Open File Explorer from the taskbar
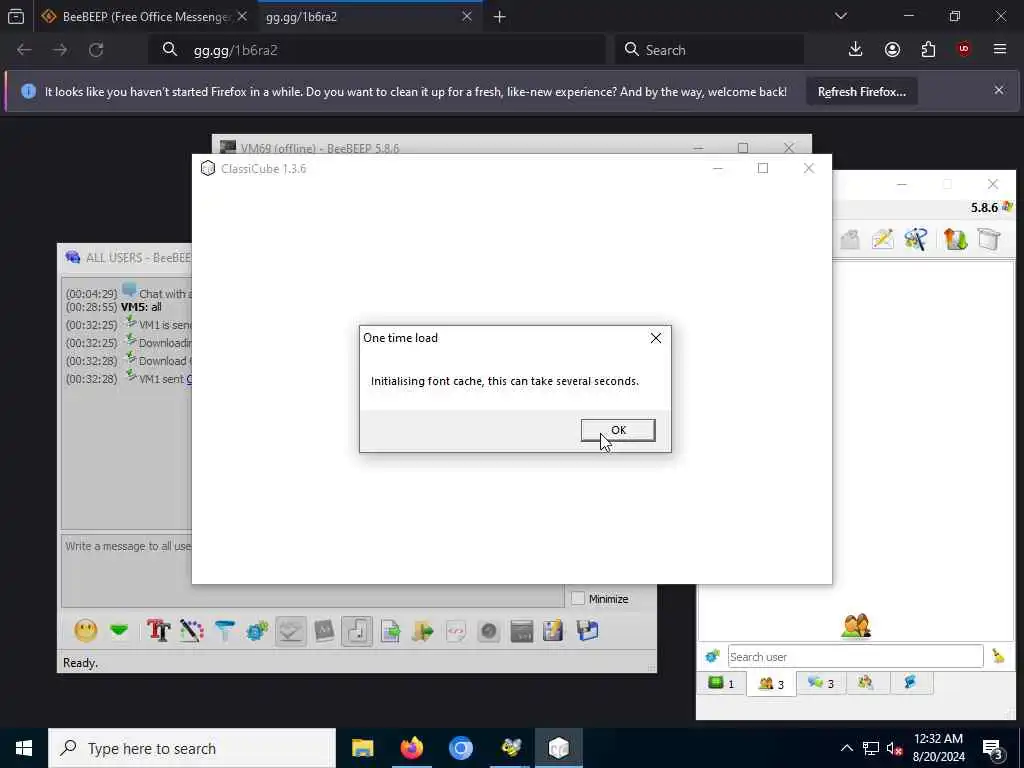This screenshot has width=1024, height=768. (x=362, y=748)
